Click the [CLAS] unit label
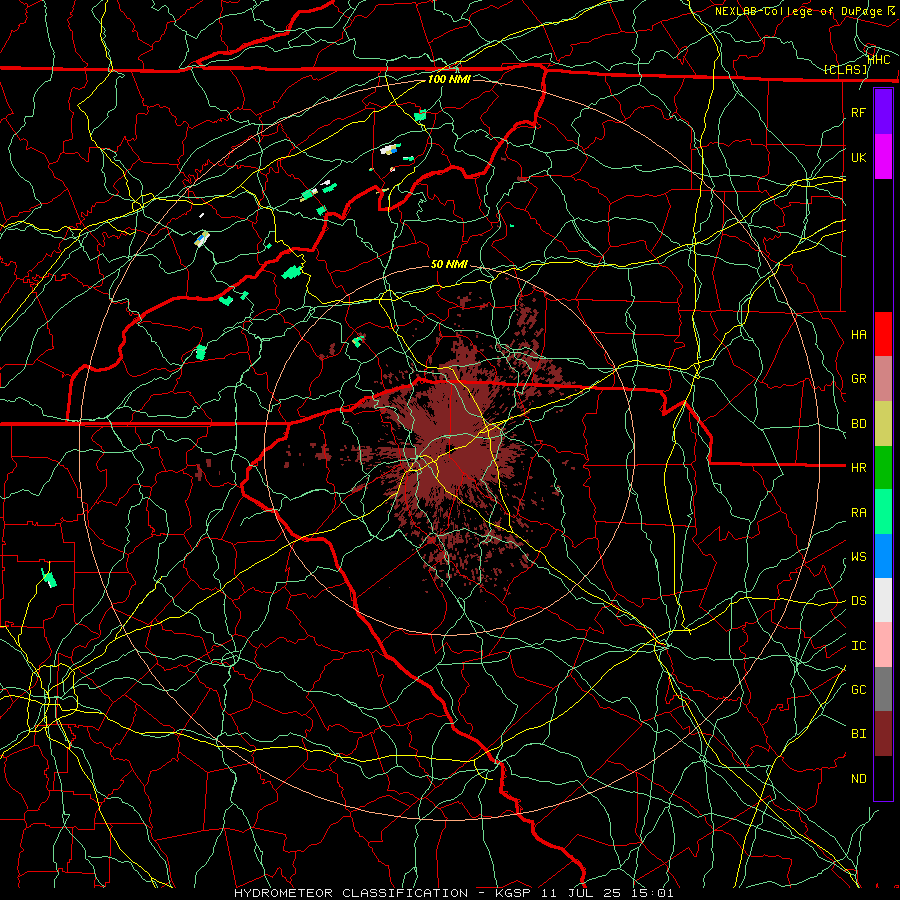The height and width of the screenshot is (900, 900). coord(845,70)
